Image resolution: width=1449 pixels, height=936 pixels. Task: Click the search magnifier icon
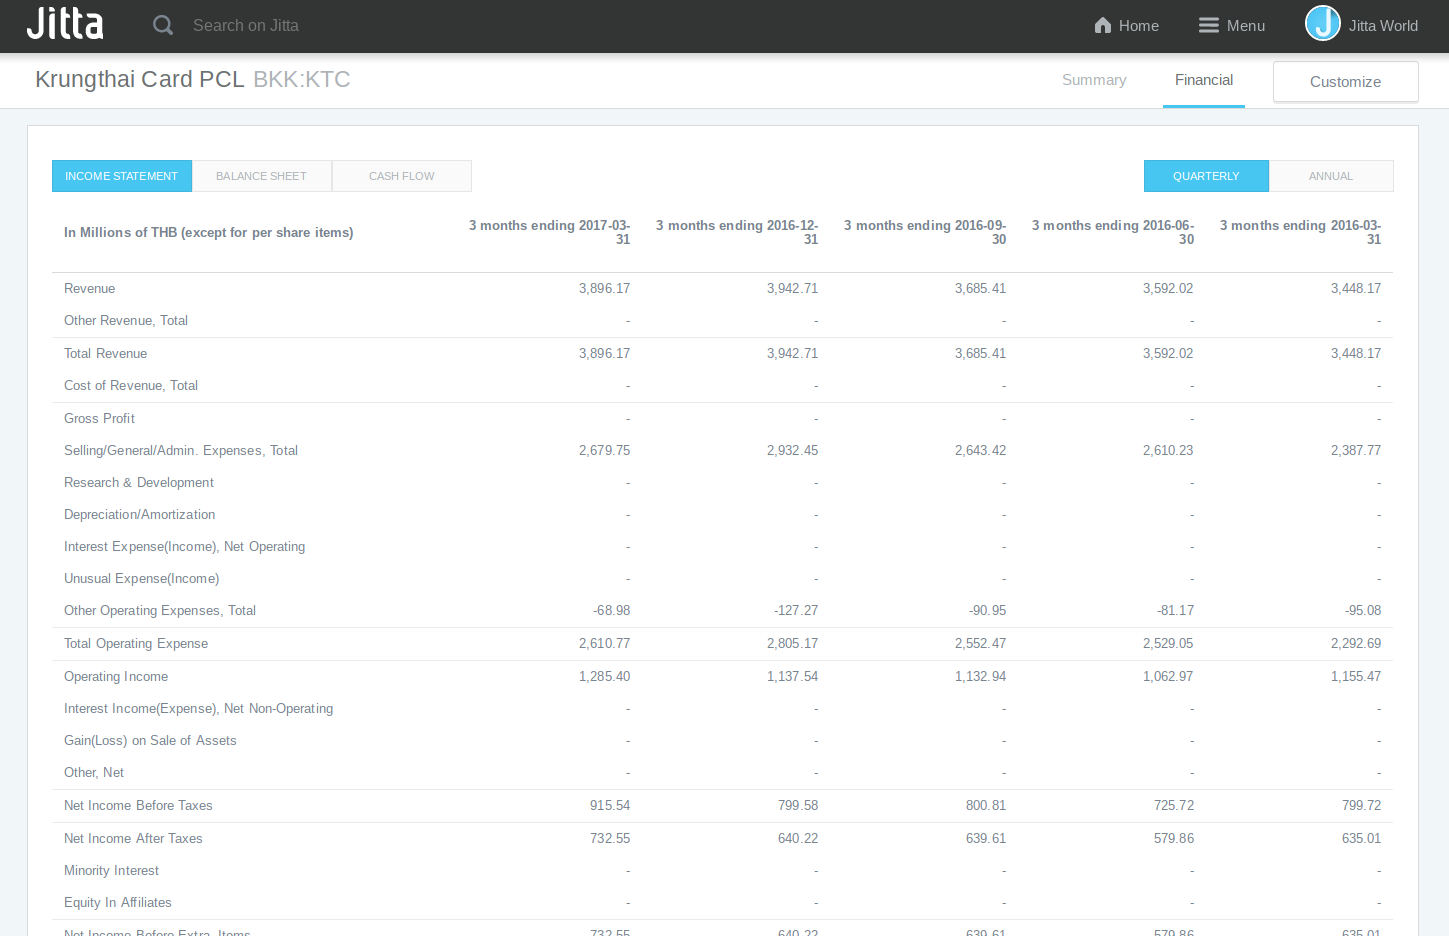pos(163,25)
